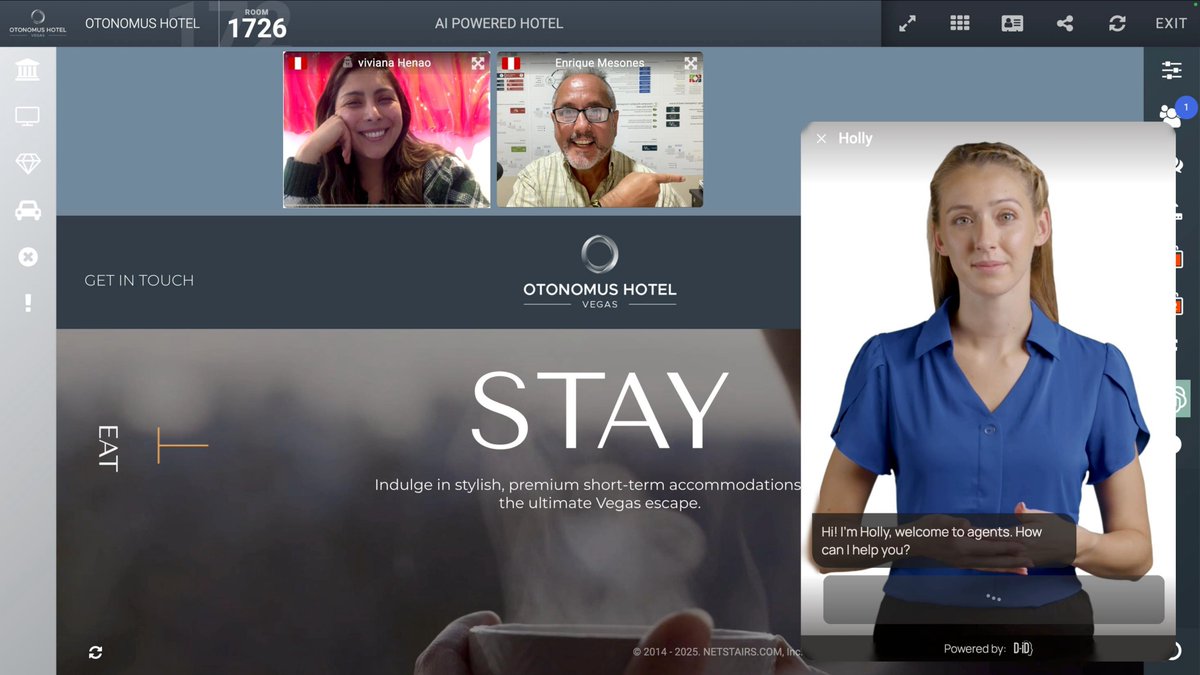Click the Otonomus Hotel logo in top left
This screenshot has height=675, width=1200.
click(x=37, y=23)
